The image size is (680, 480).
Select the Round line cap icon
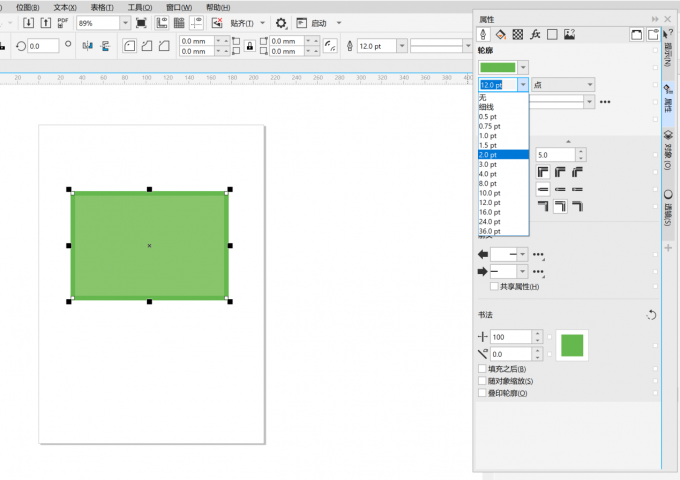coord(560,189)
